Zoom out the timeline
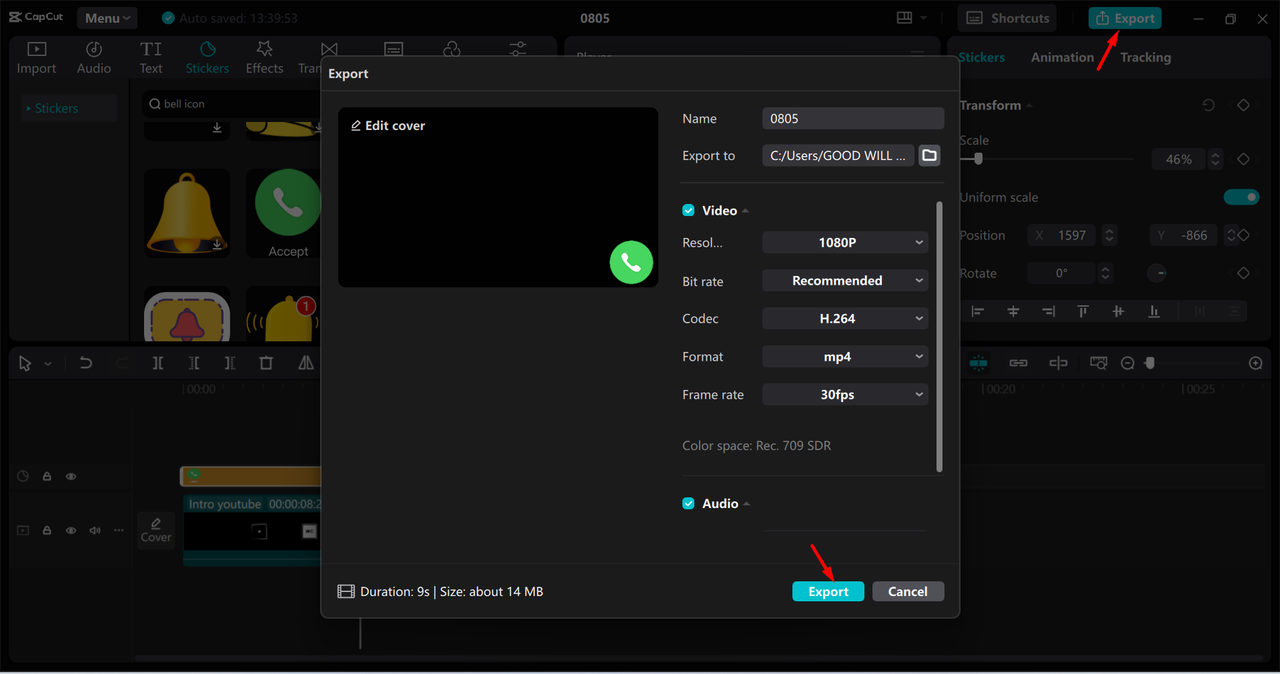Image resolution: width=1280 pixels, height=674 pixels. 1127,363
